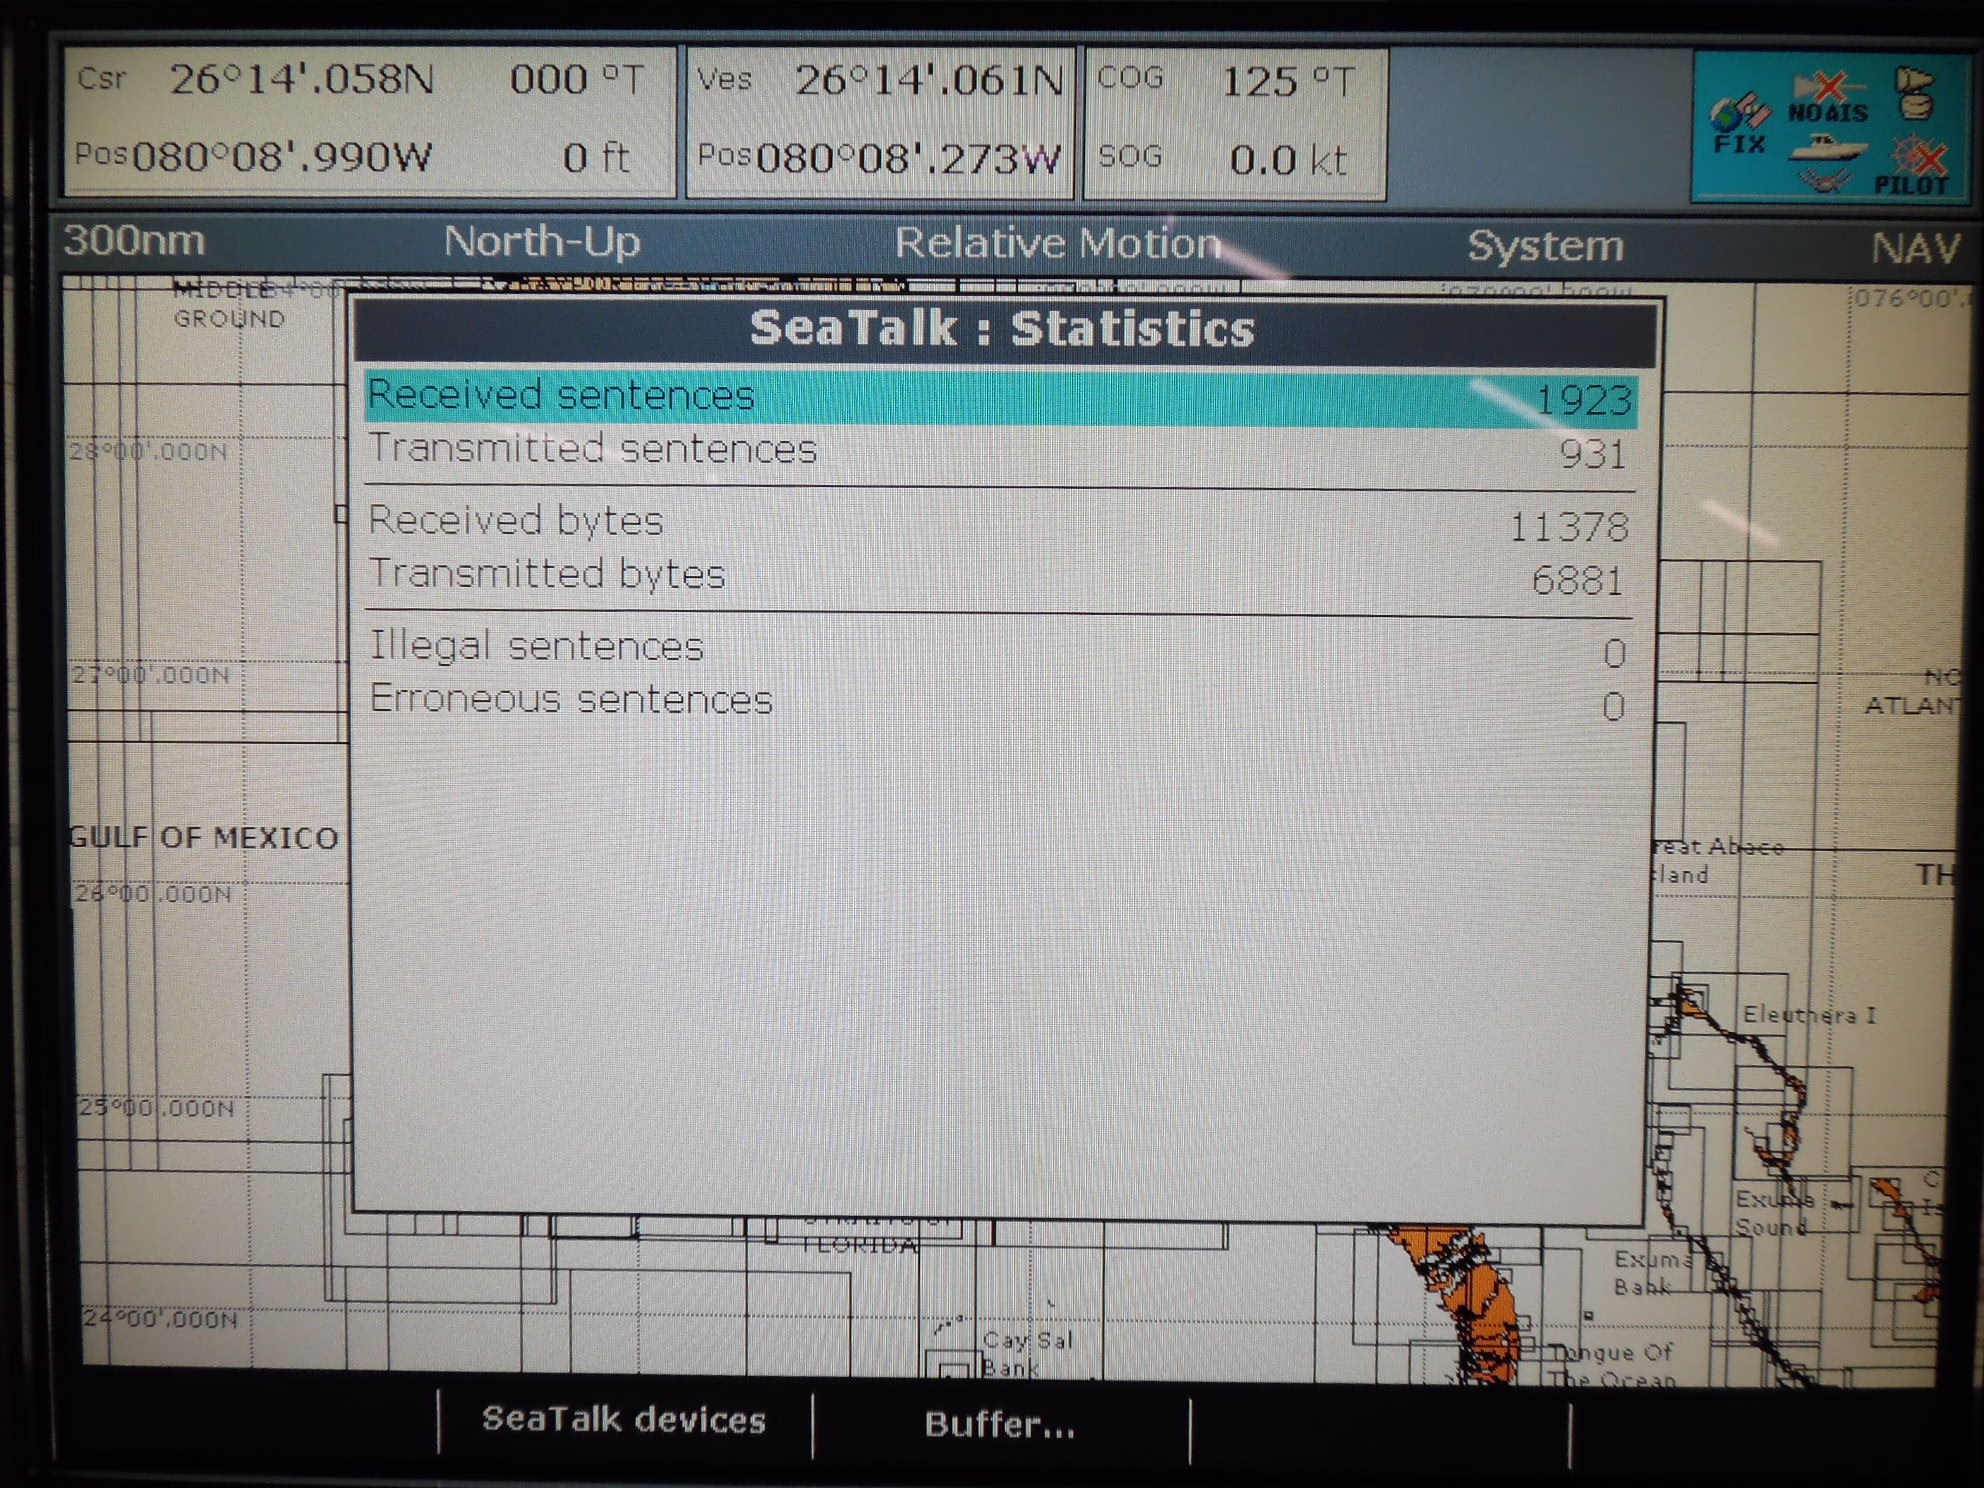Select the Illegal sentences row
1984x1488 pixels.
1000,648
